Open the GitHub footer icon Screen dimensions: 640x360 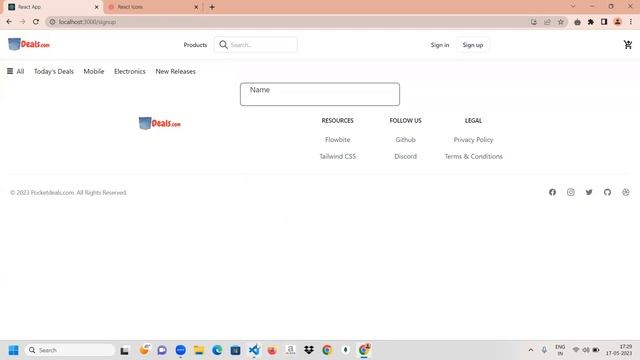(607, 192)
